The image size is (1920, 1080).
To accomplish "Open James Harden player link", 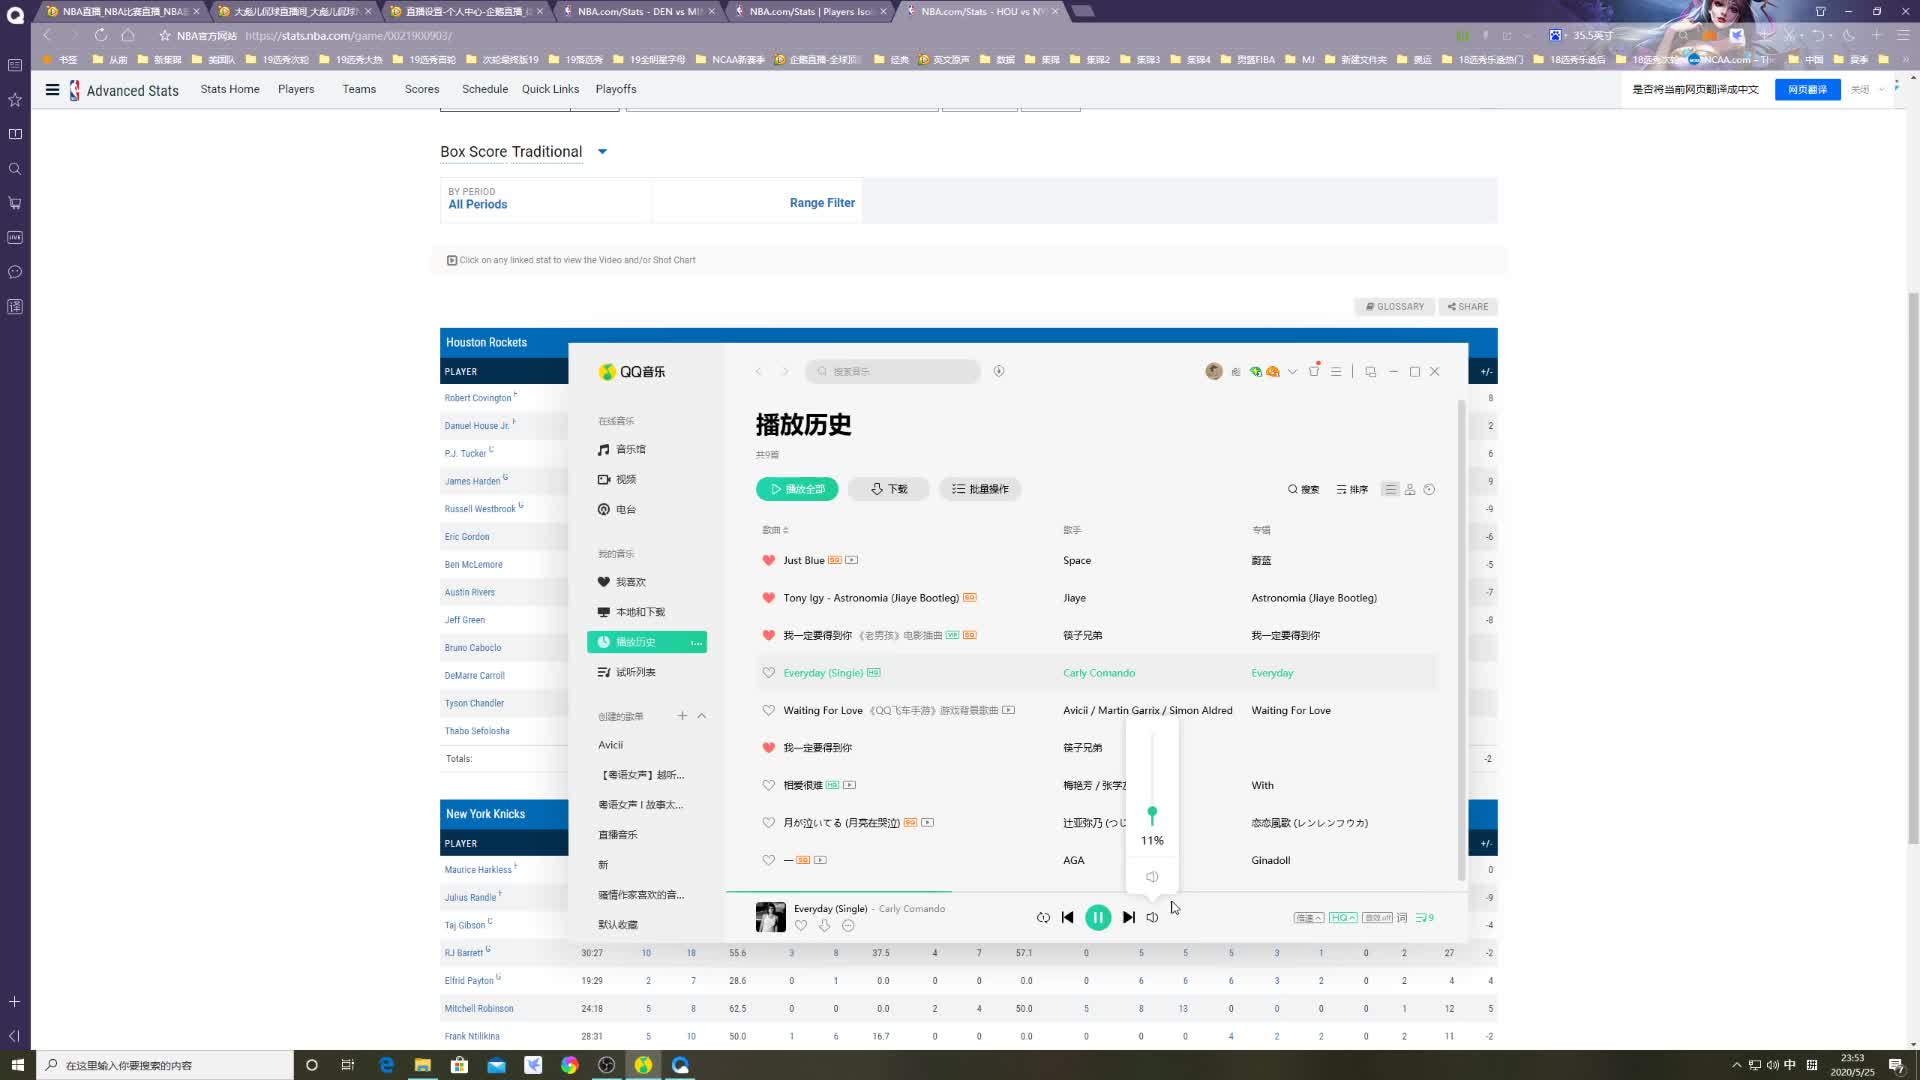I will 472,481.
